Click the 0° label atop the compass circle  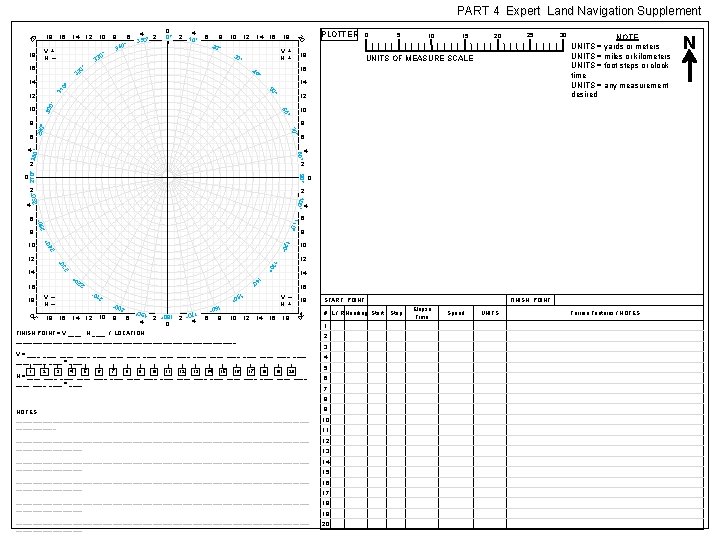pos(169,38)
